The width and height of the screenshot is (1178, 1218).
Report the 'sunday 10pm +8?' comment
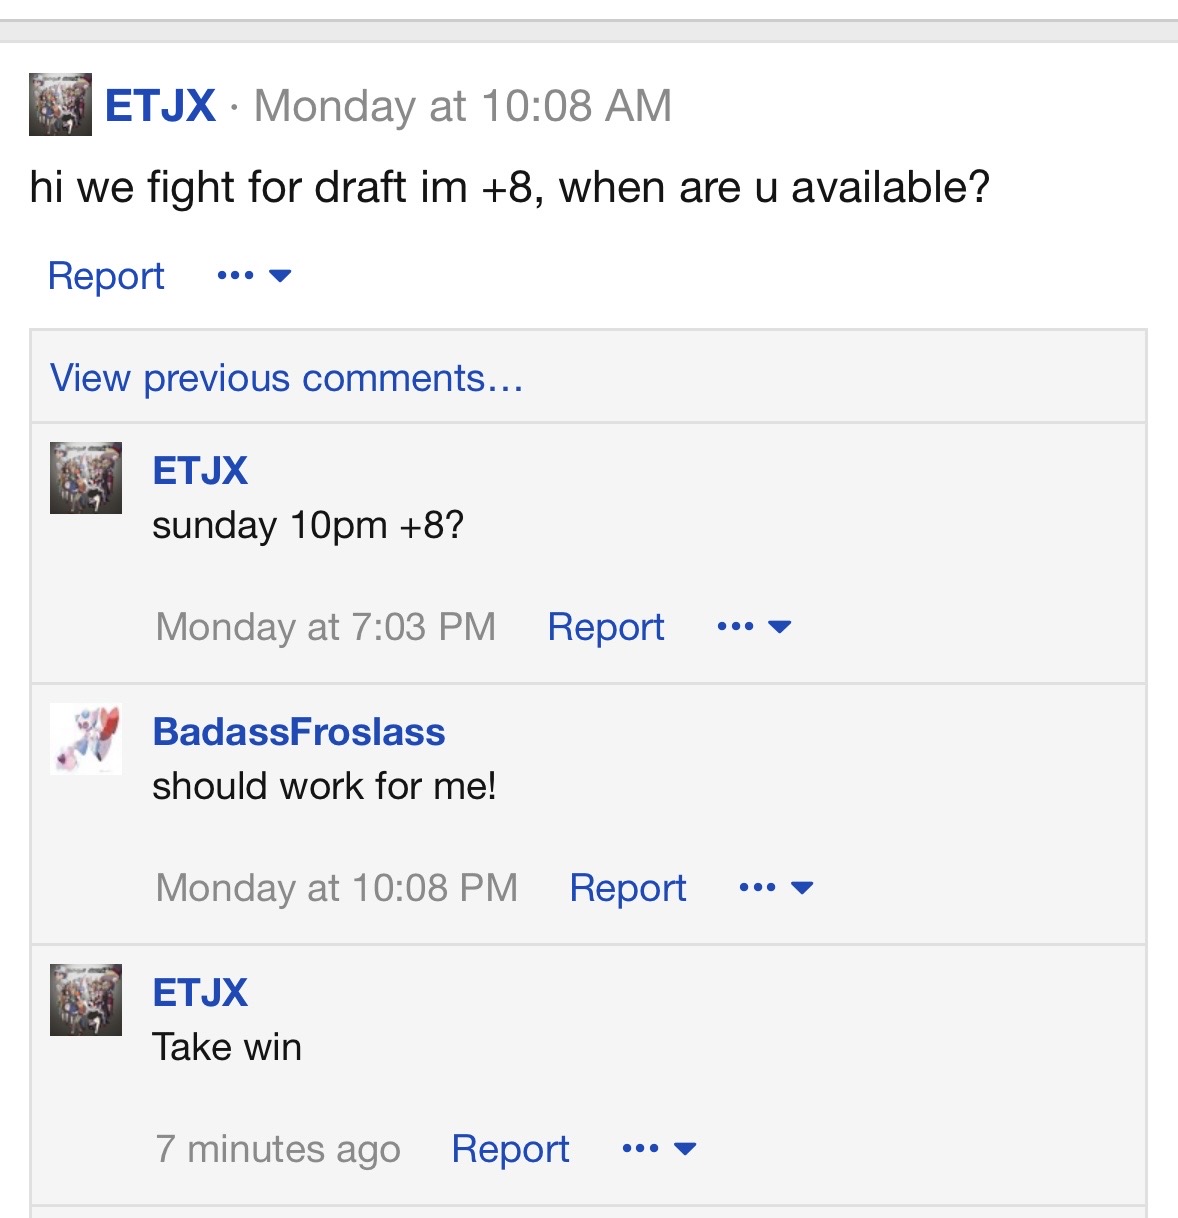pos(606,627)
